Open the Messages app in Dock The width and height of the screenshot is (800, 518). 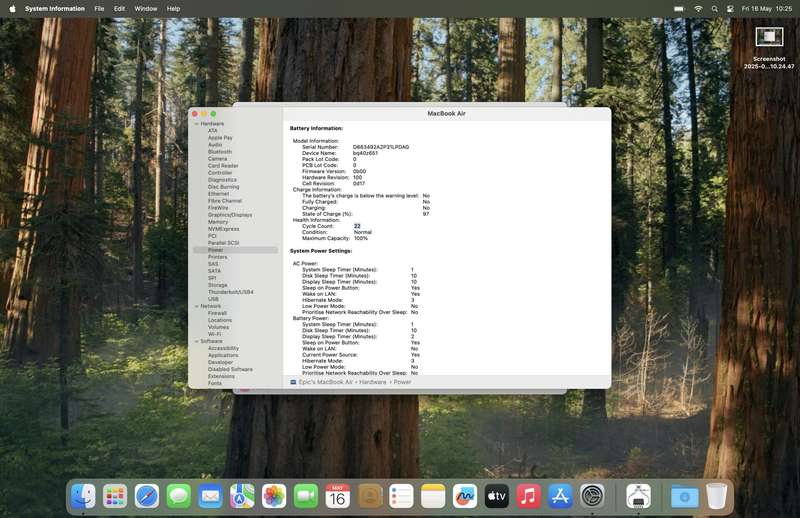179,496
